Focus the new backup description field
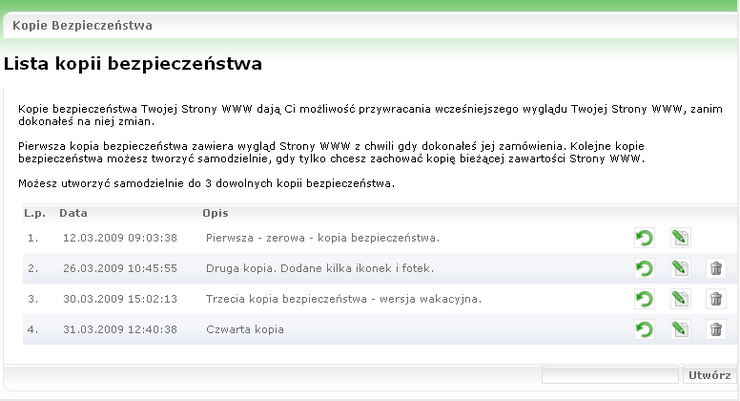Image resolution: width=740 pixels, height=401 pixels. click(610, 376)
